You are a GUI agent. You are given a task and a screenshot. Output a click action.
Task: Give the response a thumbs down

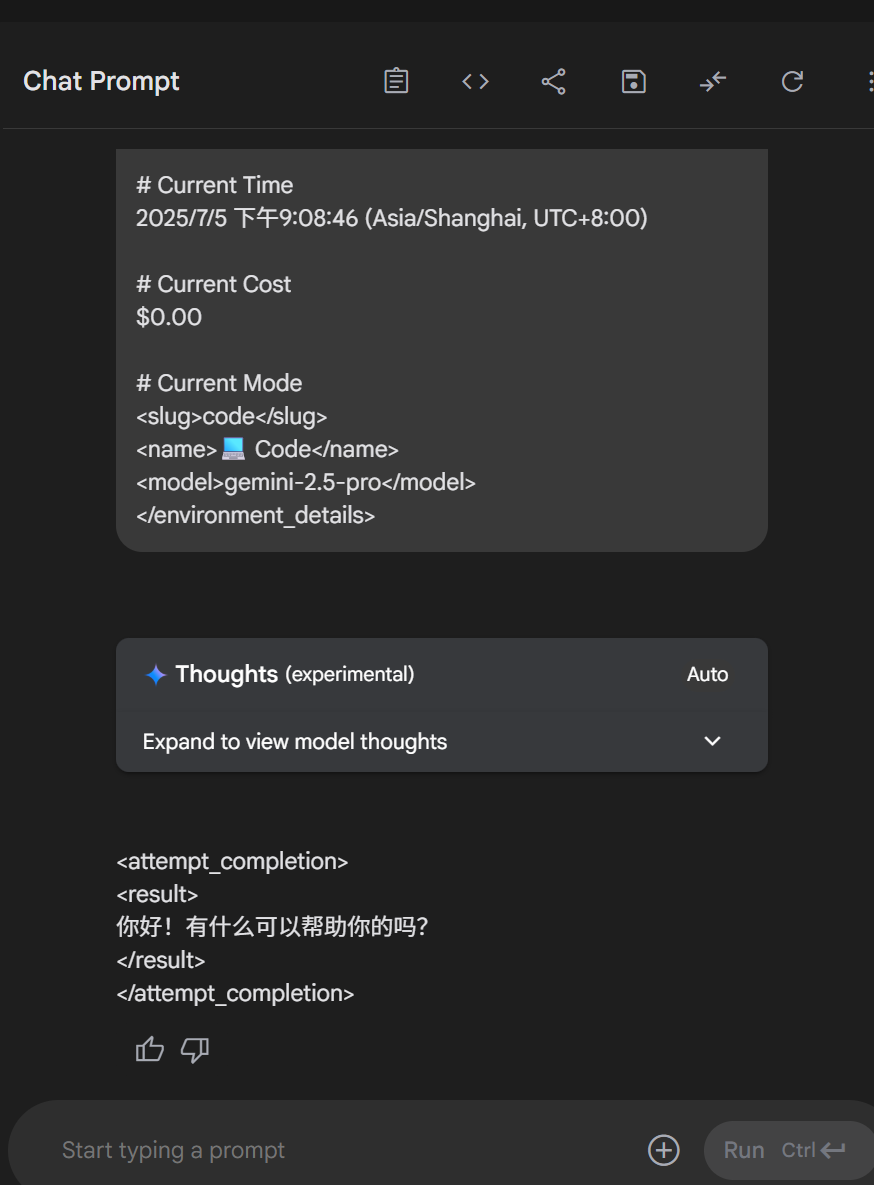(195, 1049)
